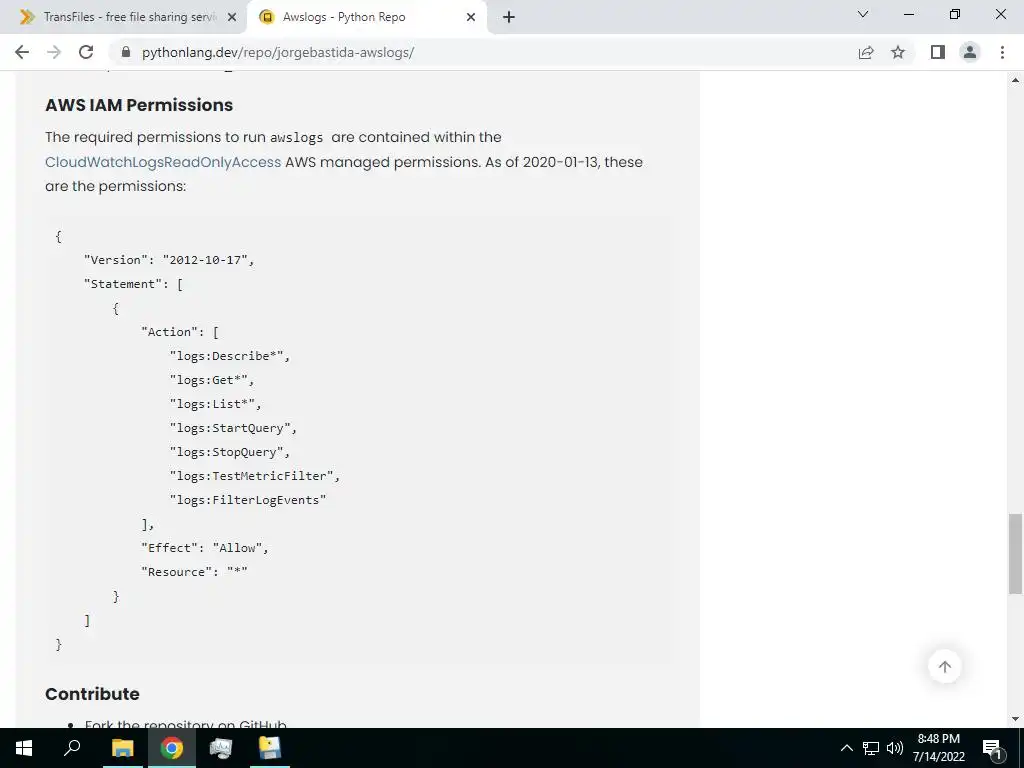Click the "logs:StopQuery" code line

[x=230, y=452]
